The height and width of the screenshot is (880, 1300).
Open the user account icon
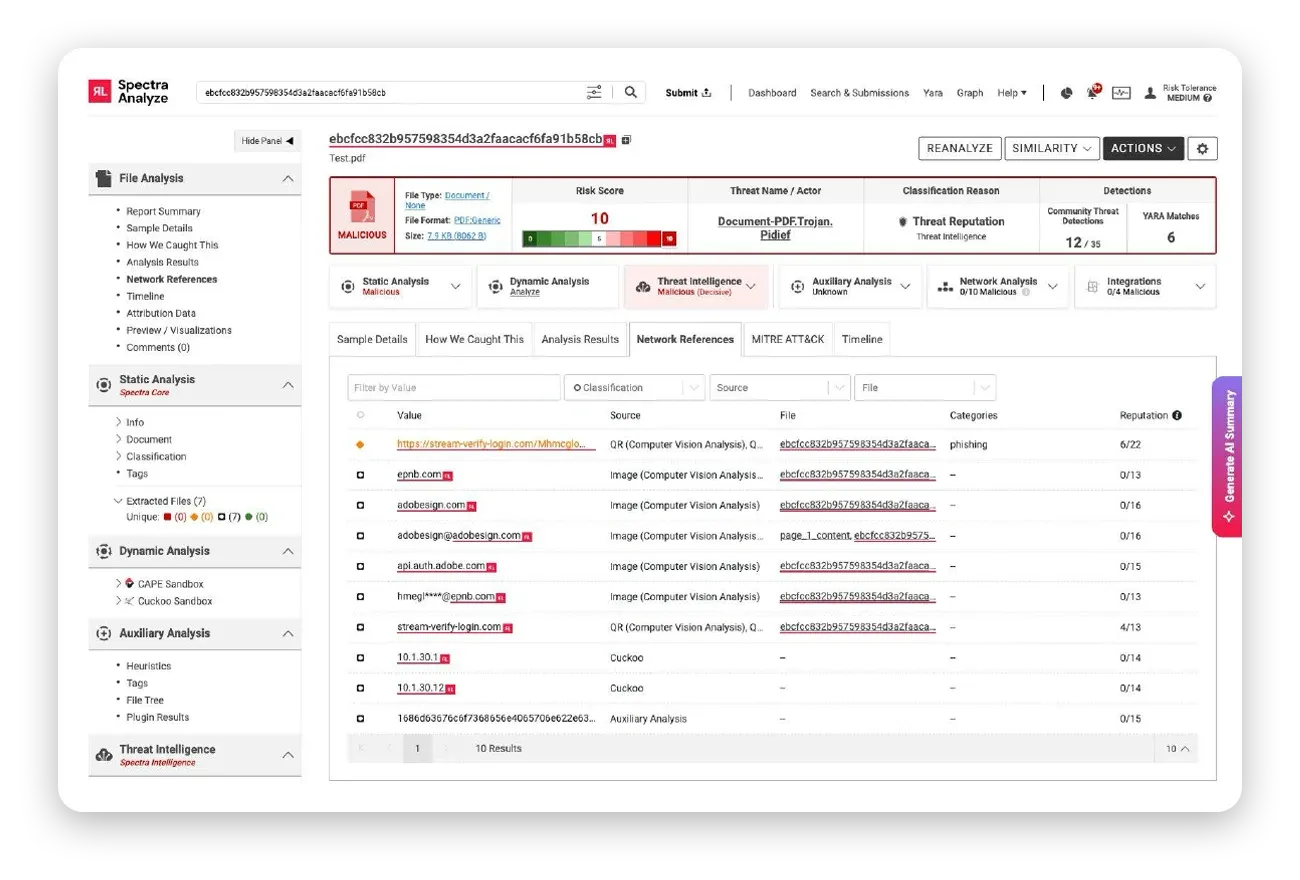point(1152,91)
